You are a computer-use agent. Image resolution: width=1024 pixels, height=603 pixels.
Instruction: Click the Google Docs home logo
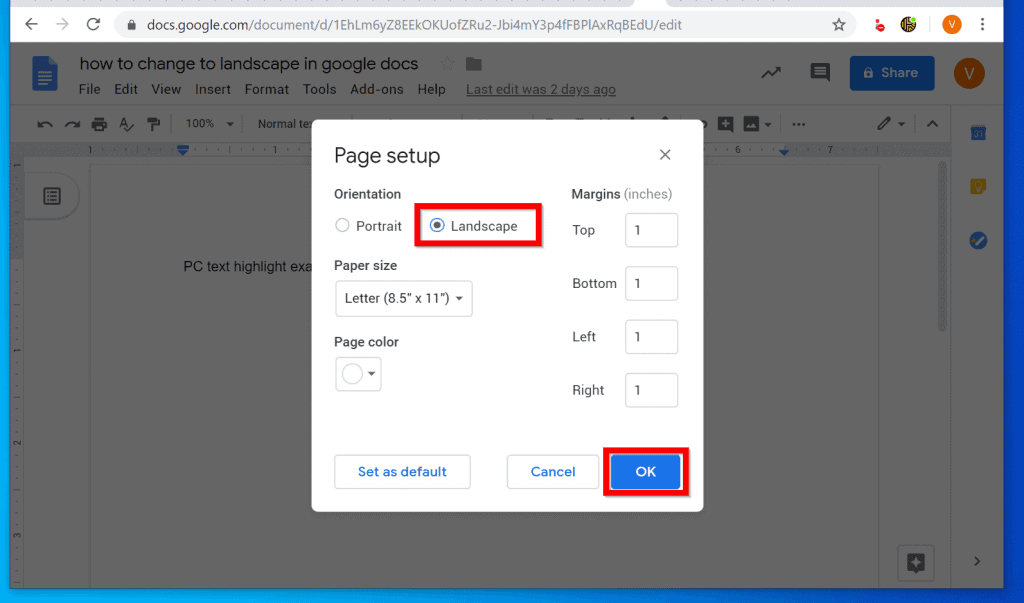point(44,73)
